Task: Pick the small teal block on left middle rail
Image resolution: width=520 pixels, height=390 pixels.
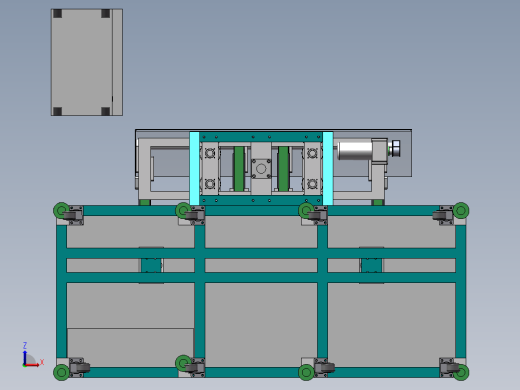Action: 151,265
